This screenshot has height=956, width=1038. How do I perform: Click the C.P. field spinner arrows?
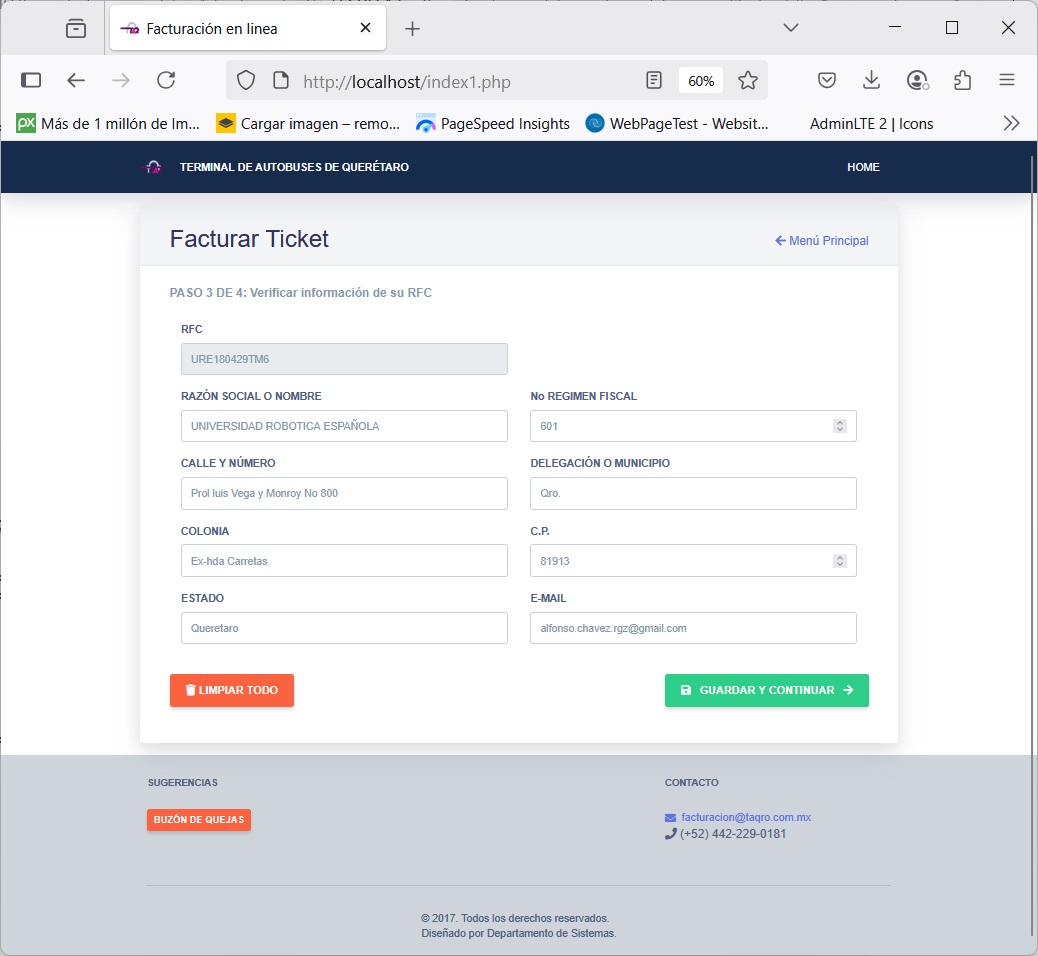click(840, 561)
